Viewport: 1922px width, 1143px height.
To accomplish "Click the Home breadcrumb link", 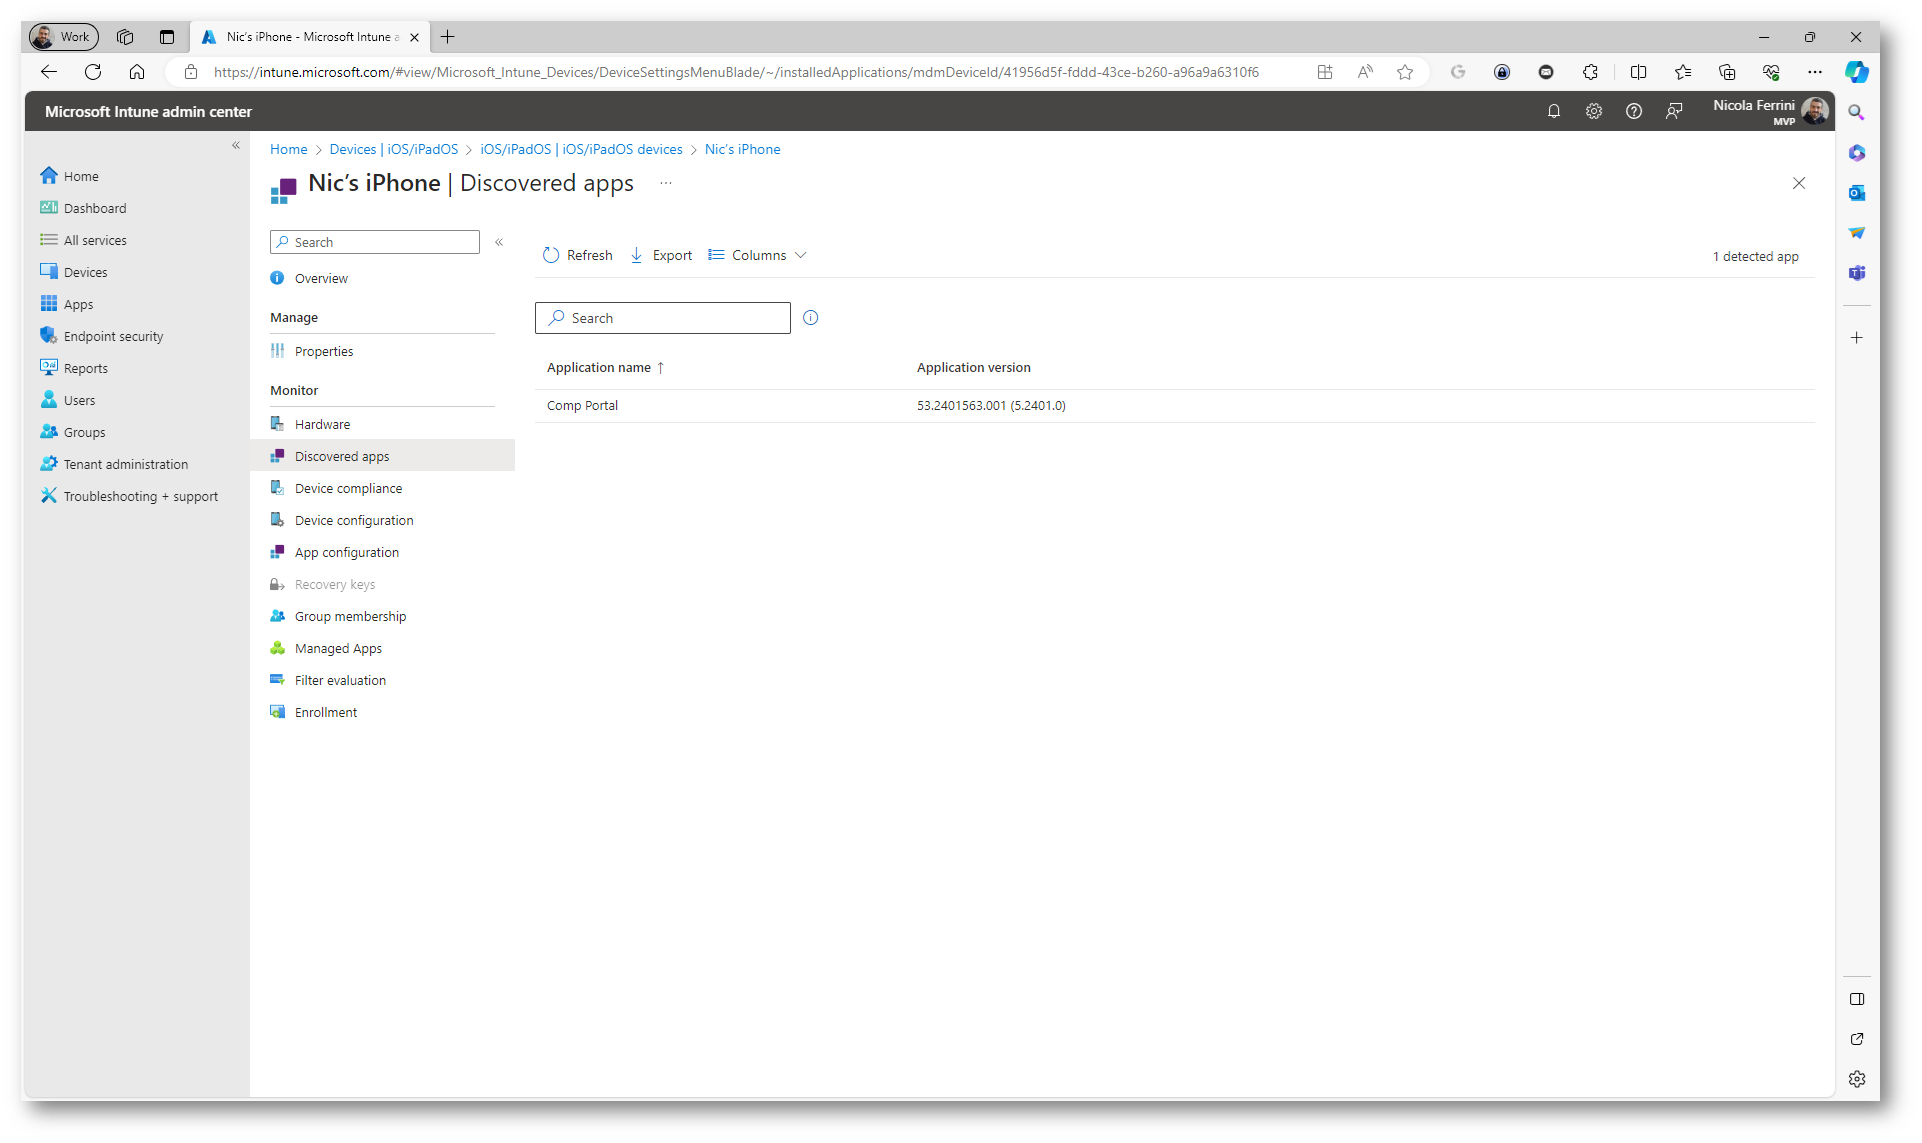I will [x=289, y=149].
